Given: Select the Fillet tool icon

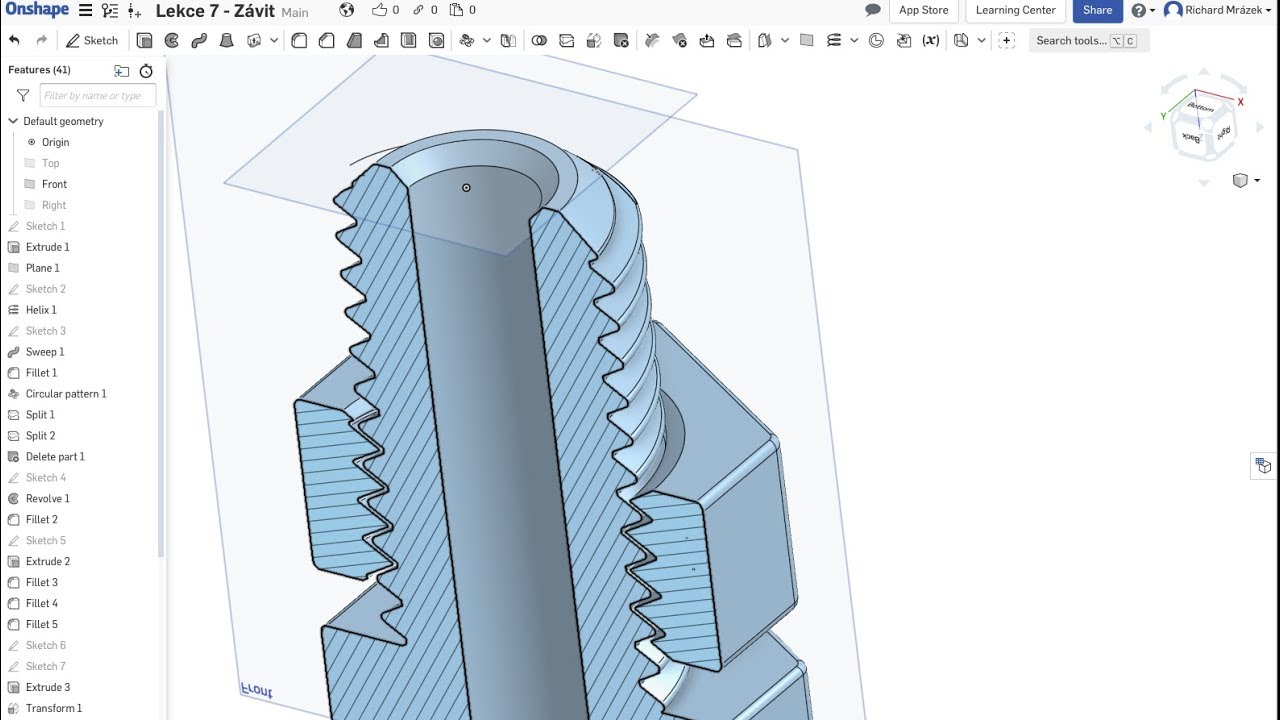Looking at the screenshot, I should coord(299,41).
